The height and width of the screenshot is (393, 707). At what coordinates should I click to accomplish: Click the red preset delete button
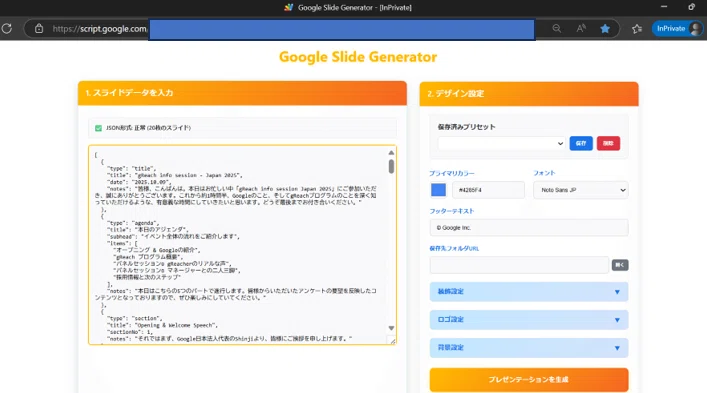point(608,143)
